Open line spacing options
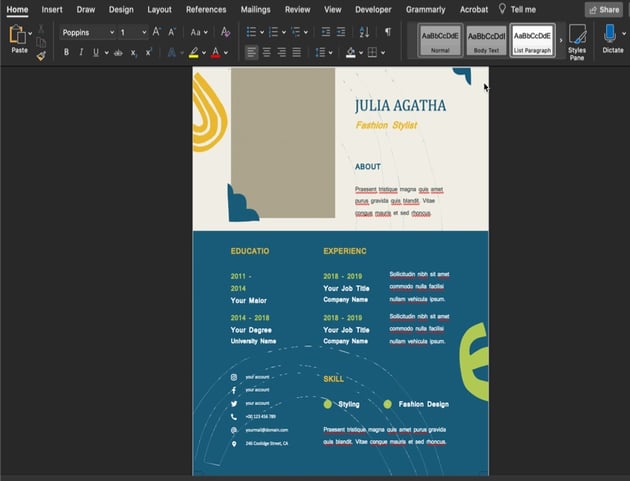Viewport: 630px width, 481px height. coord(320,52)
